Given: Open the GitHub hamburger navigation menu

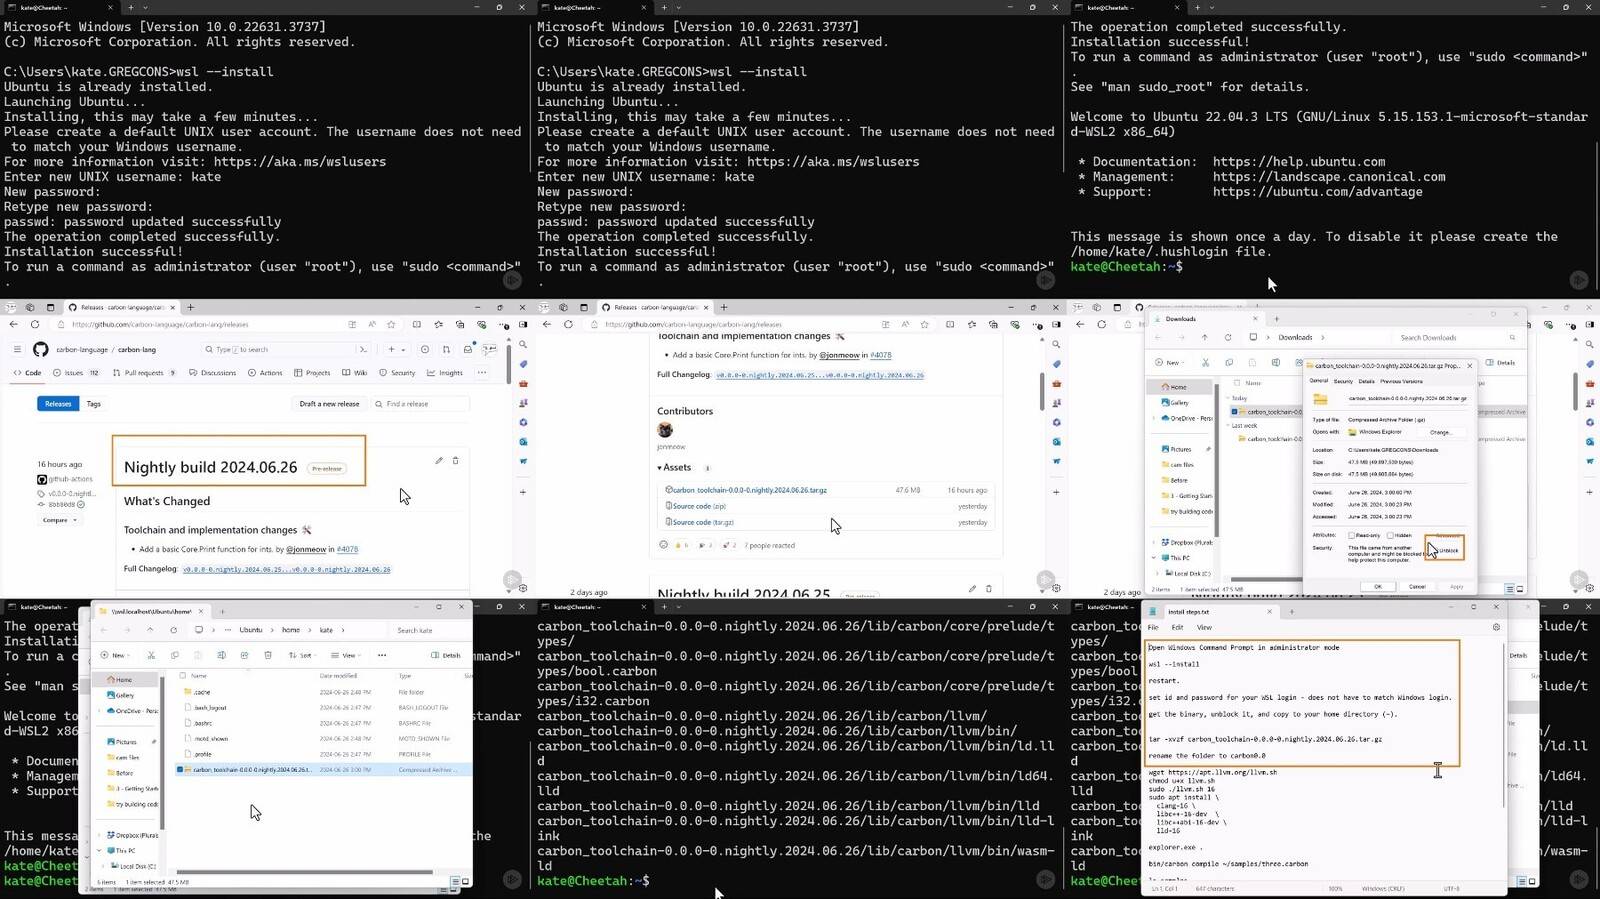Looking at the screenshot, I should pos(17,349).
